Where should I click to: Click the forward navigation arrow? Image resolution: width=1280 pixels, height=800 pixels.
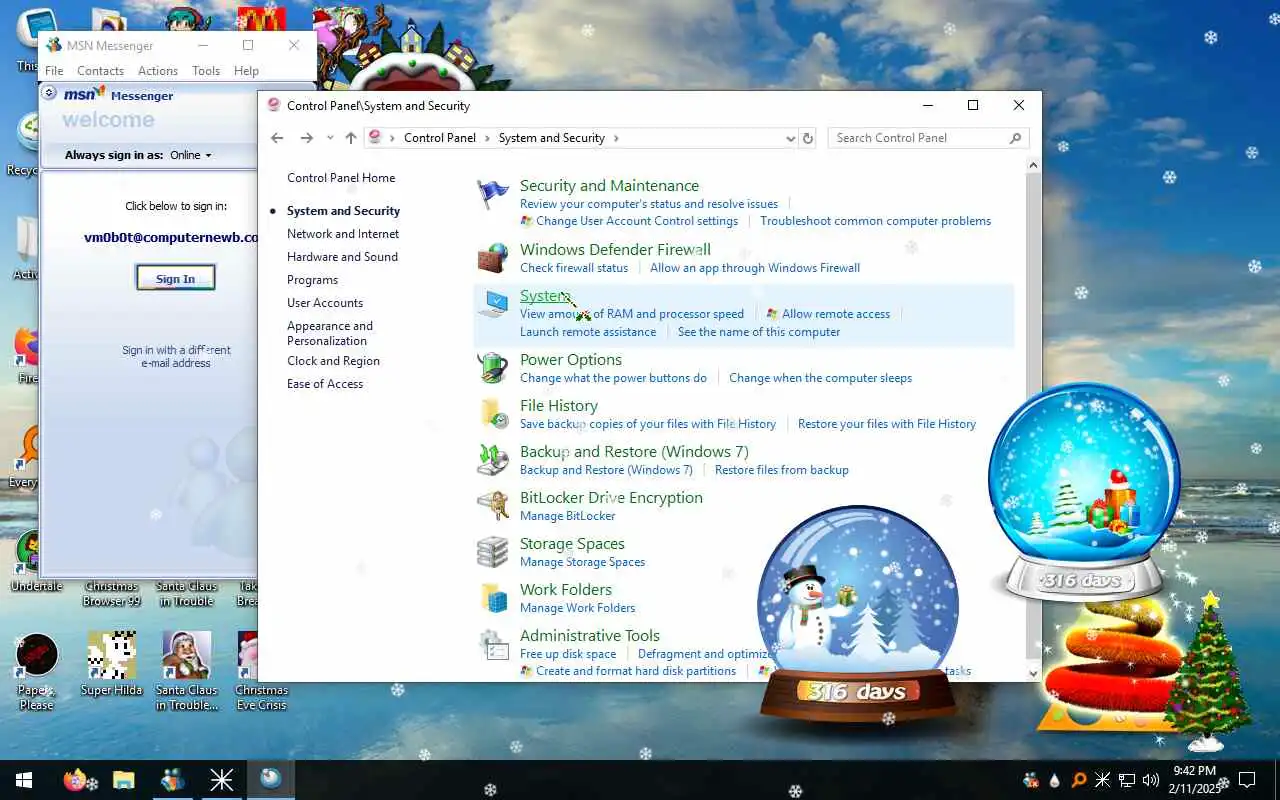[x=307, y=138]
